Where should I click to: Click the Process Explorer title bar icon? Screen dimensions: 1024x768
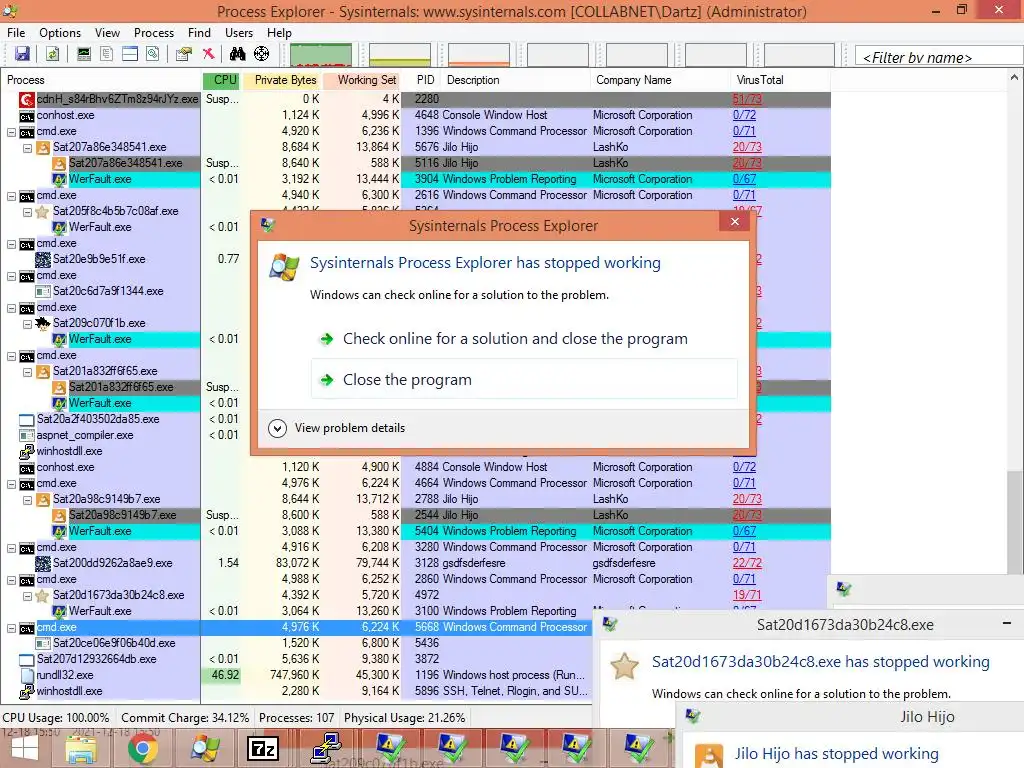[10, 11]
